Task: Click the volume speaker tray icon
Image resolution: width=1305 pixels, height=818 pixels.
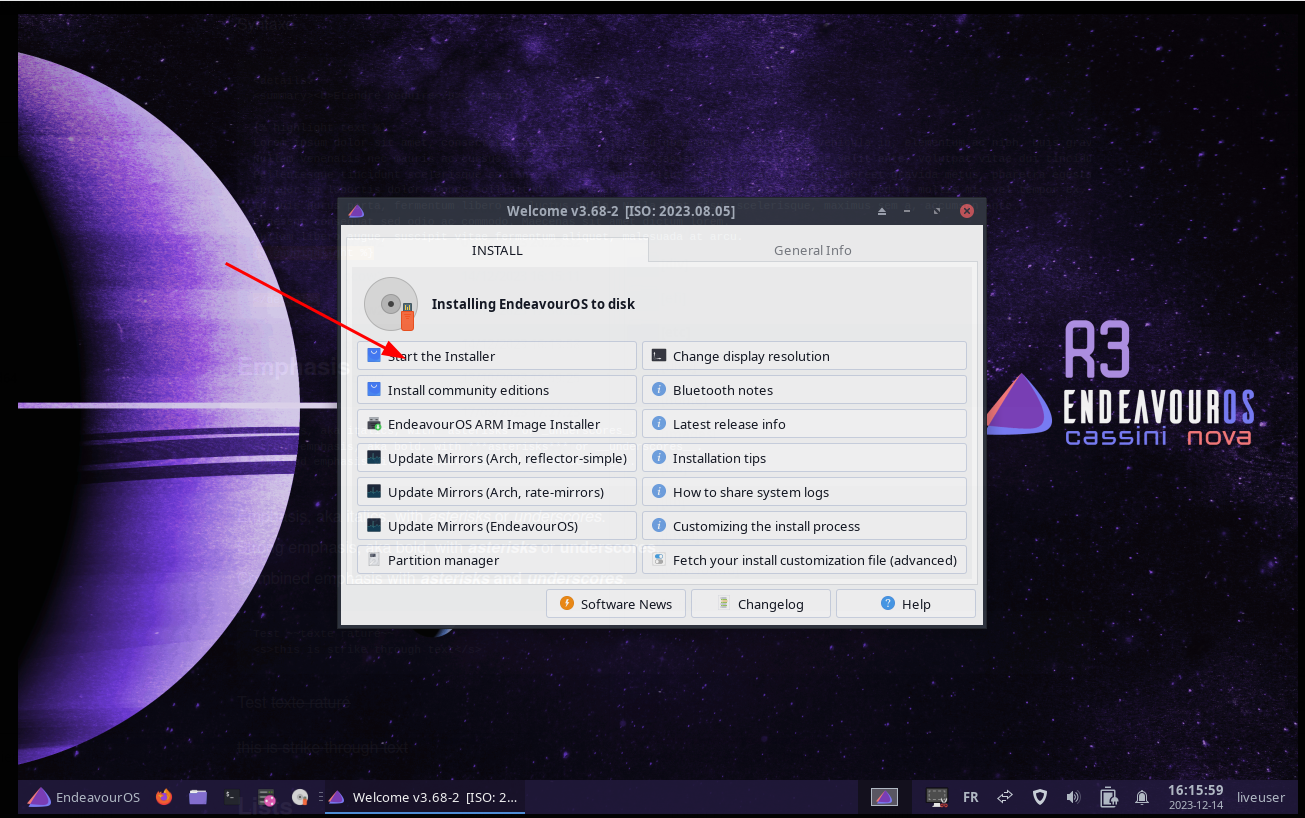Action: (x=1073, y=797)
